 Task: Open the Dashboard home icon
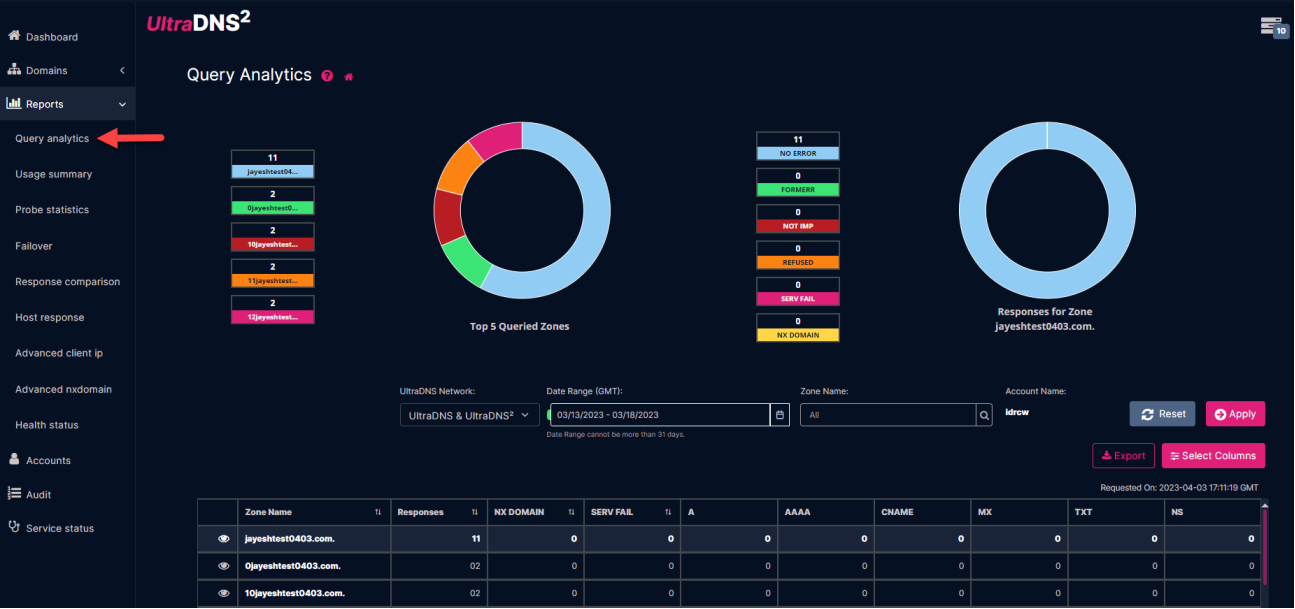click(x=14, y=36)
